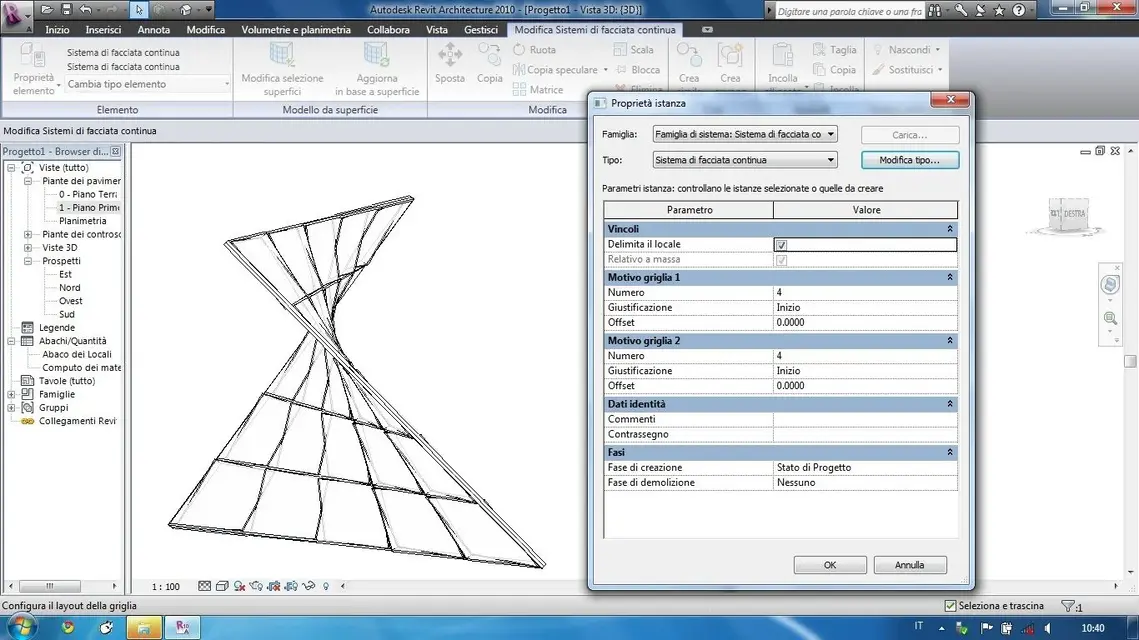Open the Tipo dropdown

tap(745, 160)
